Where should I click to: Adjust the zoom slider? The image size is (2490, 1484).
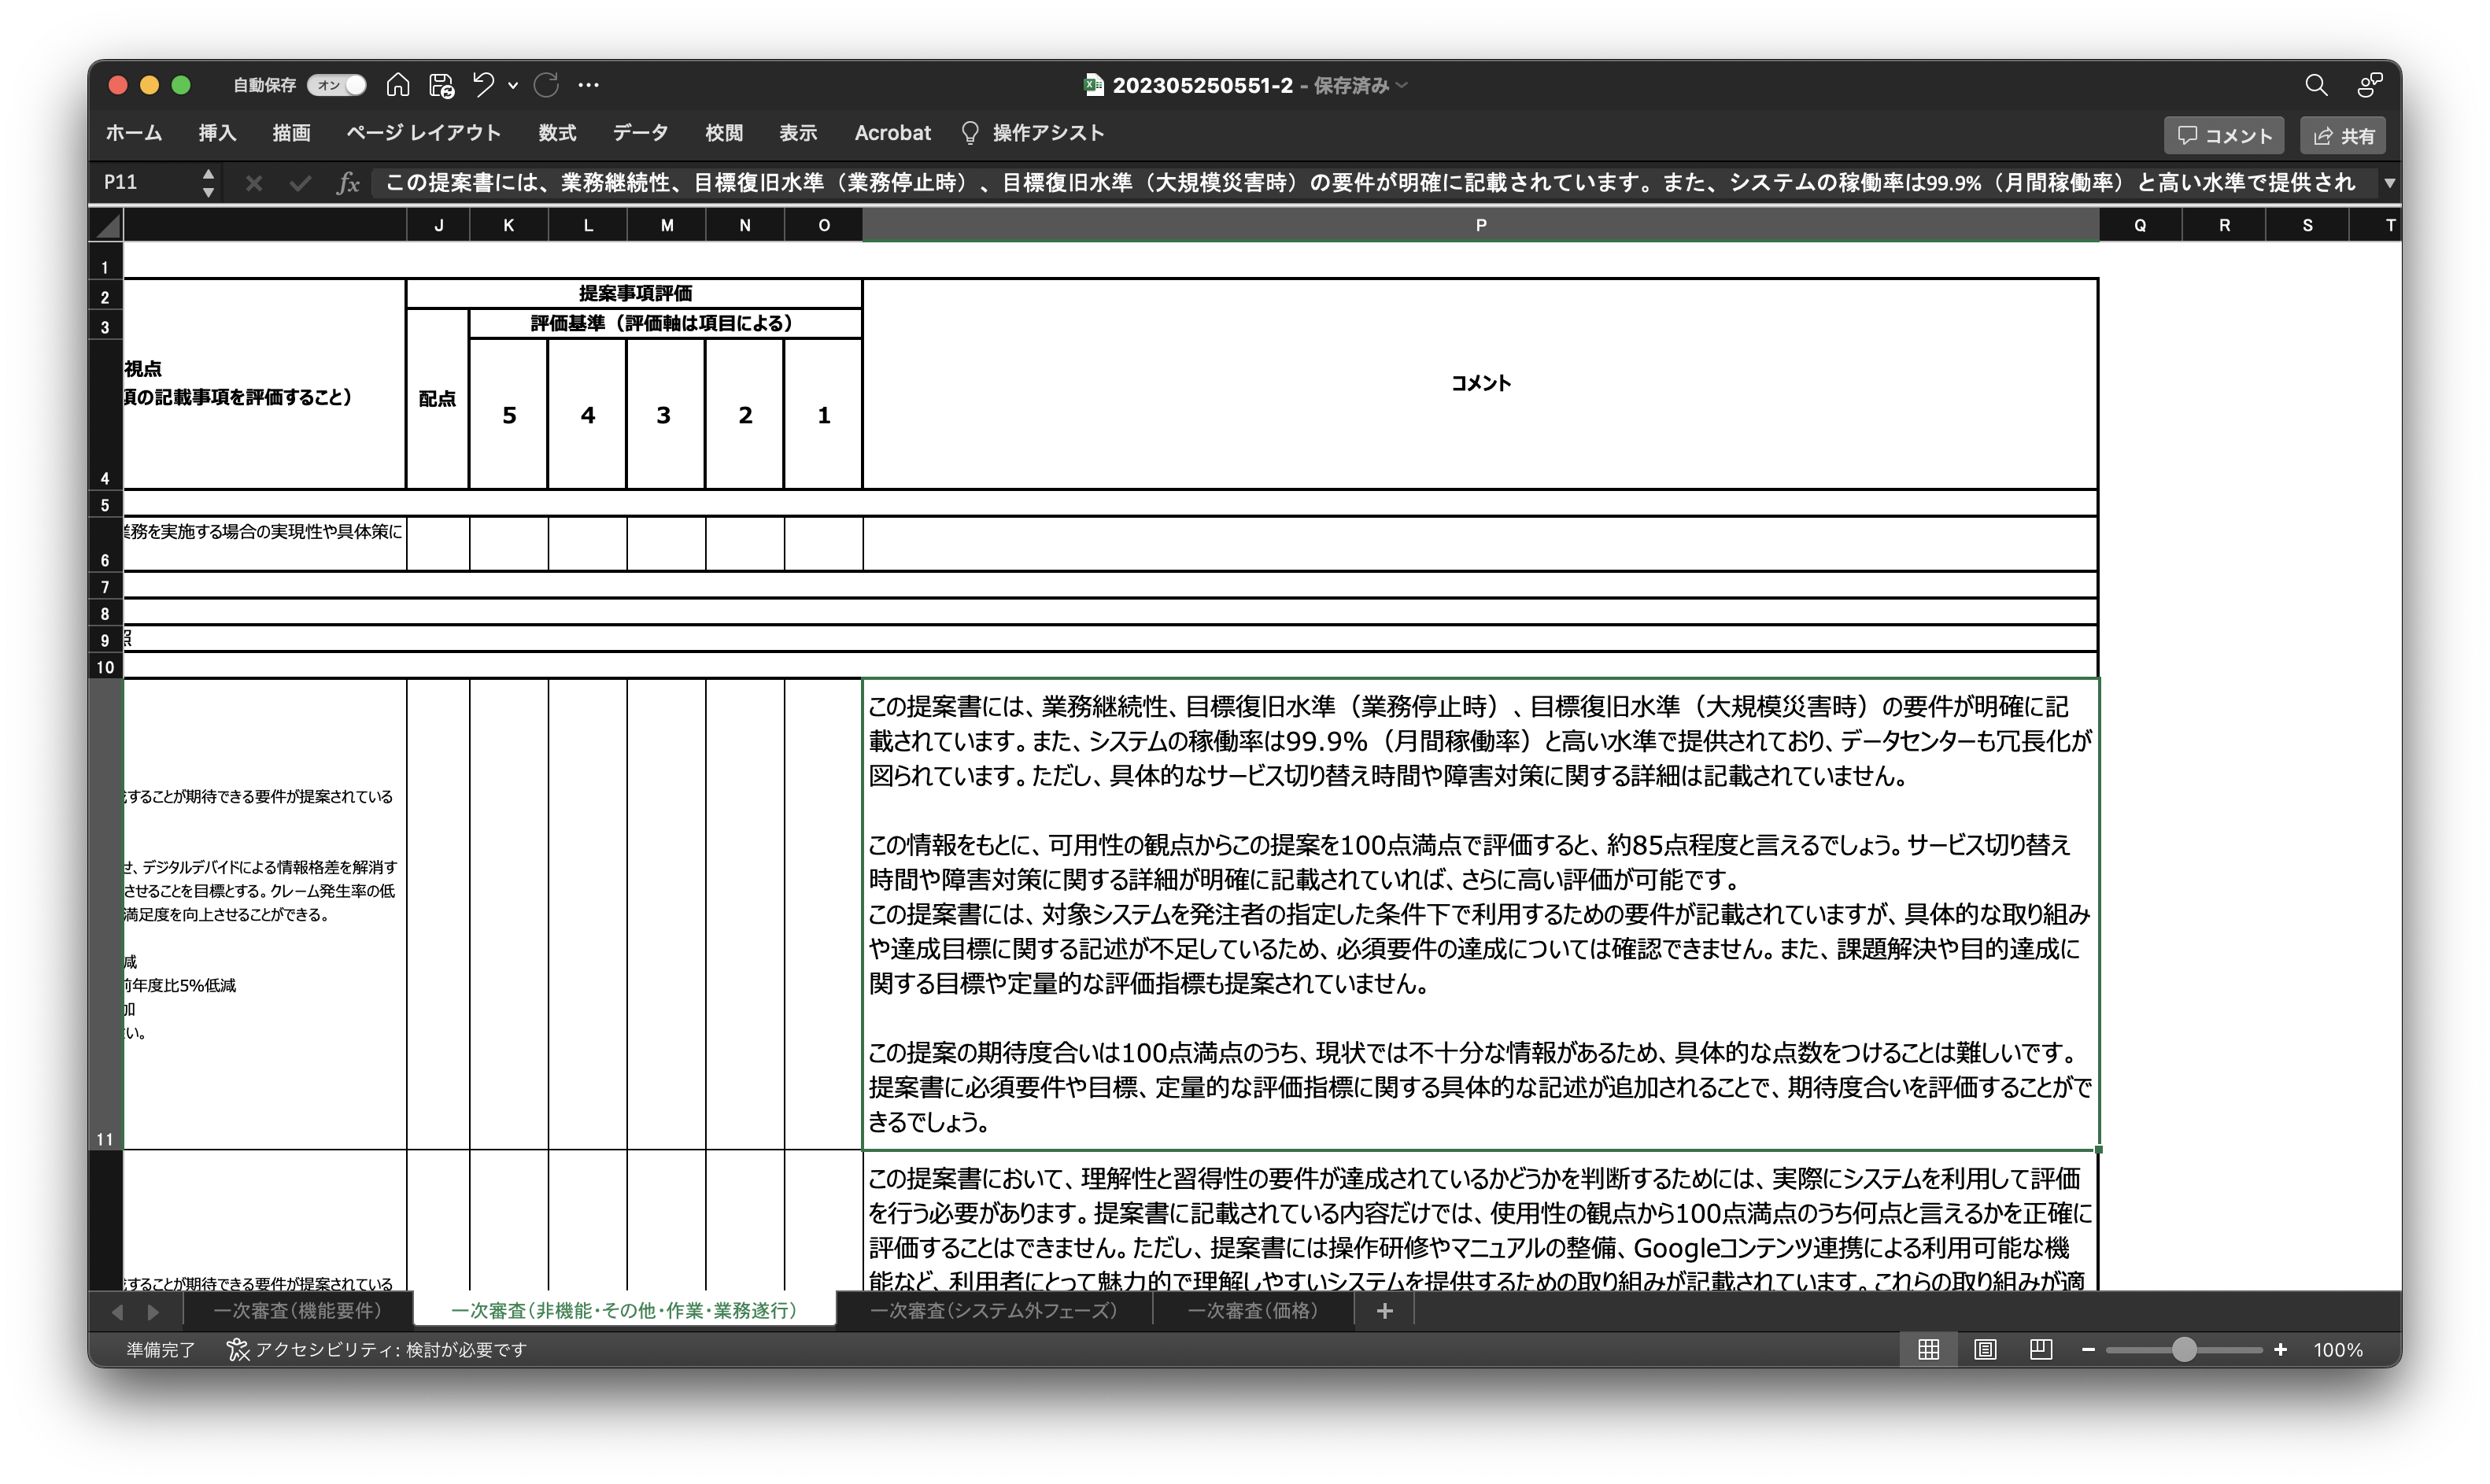pyautogui.click(x=2184, y=1349)
